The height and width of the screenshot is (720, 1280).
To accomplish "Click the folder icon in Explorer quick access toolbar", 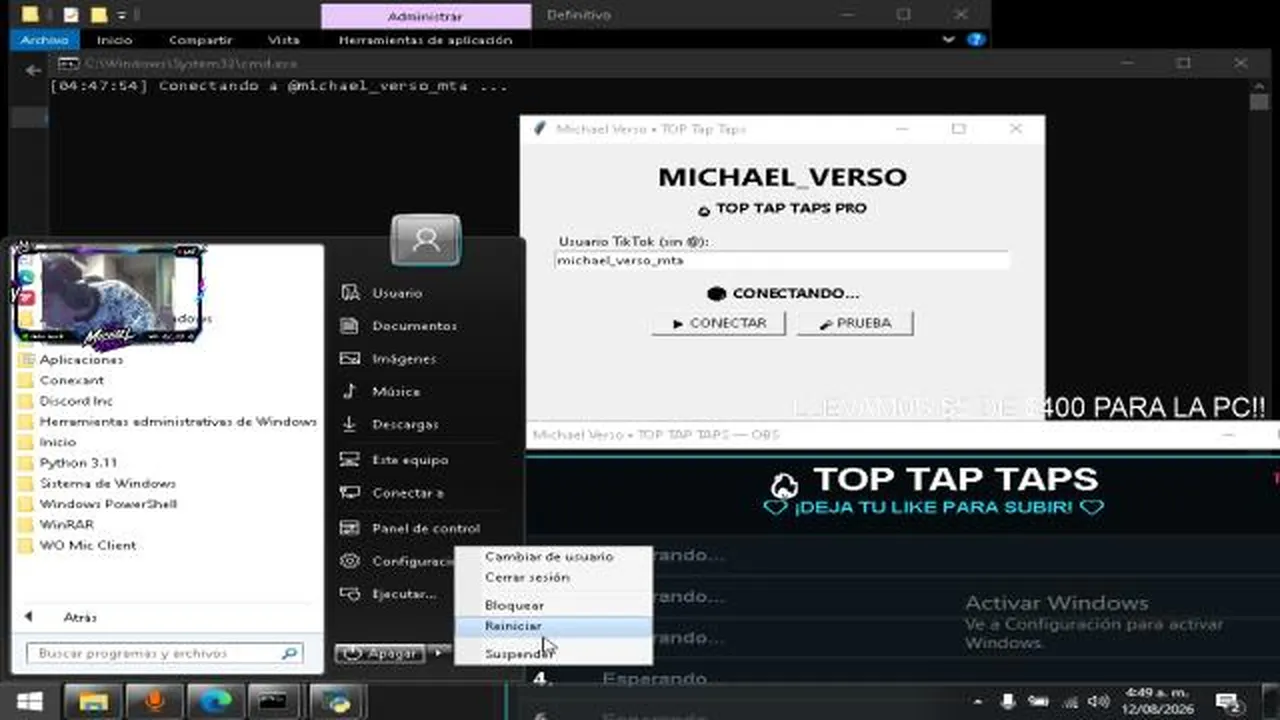I will 98,15.
